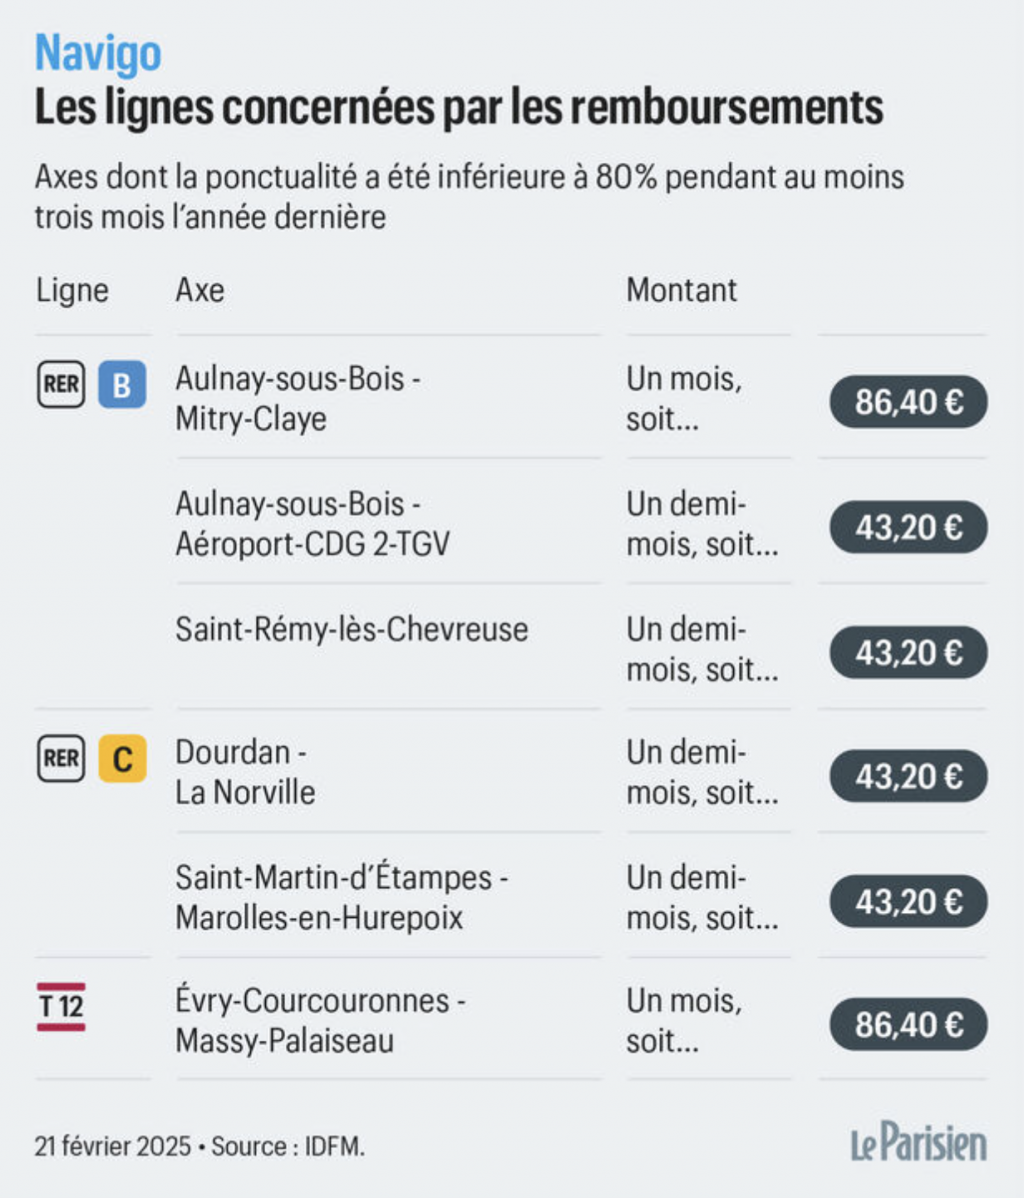Click the RER icon beside line C
This screenshot has height=1198, width=1024.
coord(61,758)
